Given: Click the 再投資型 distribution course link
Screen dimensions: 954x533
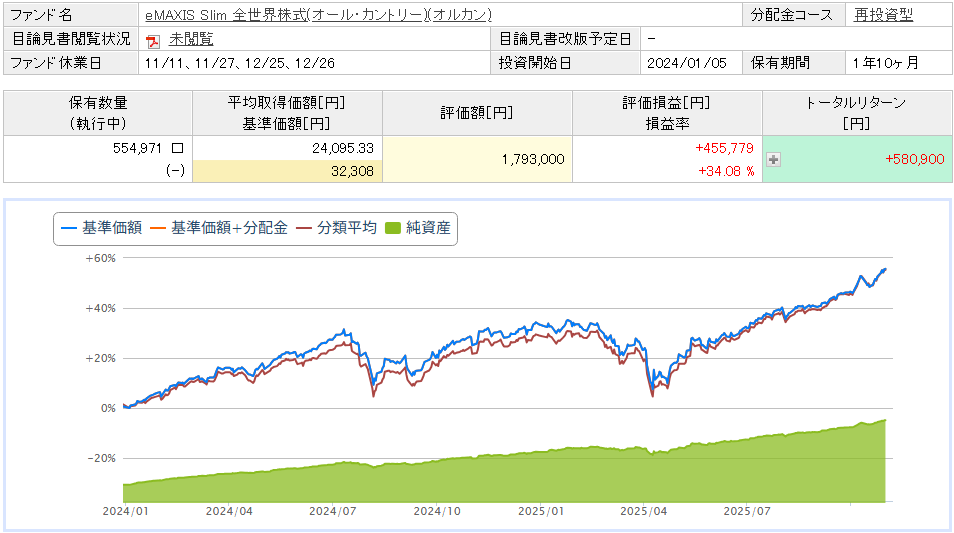Looking at the screenshot, I should click(883, 15).
